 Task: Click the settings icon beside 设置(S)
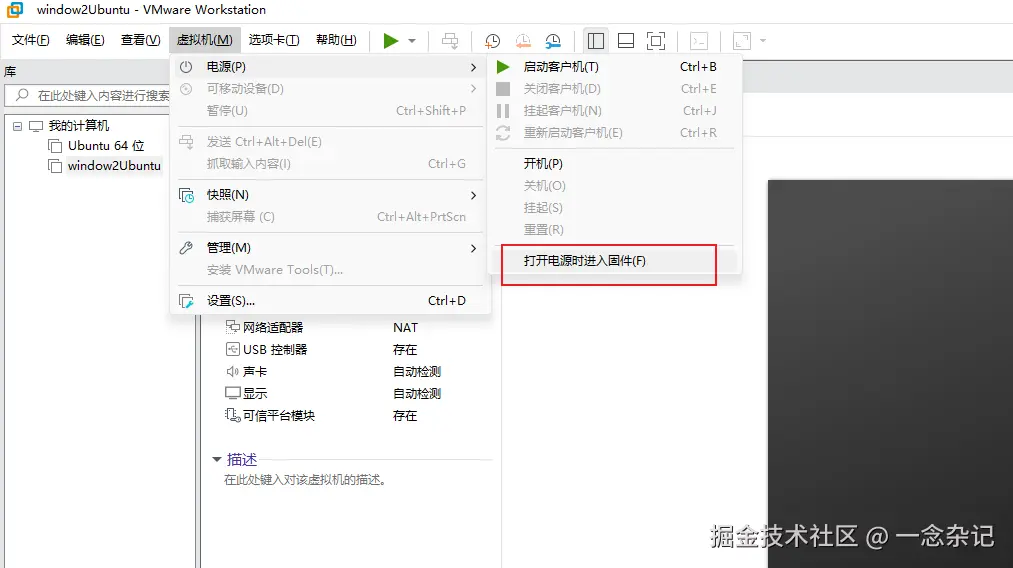[186, 301]
